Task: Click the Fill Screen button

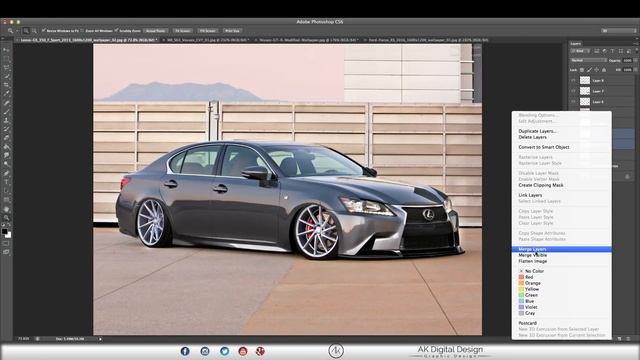Action: [x=208, y=31]
